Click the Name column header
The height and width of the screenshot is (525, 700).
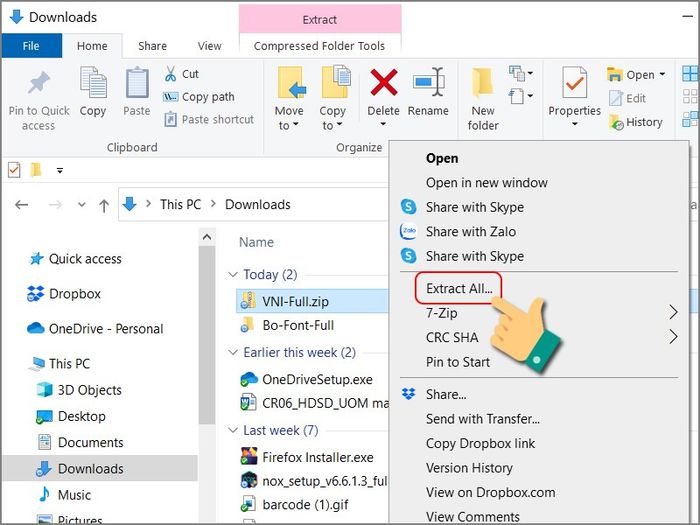[256, 242]
